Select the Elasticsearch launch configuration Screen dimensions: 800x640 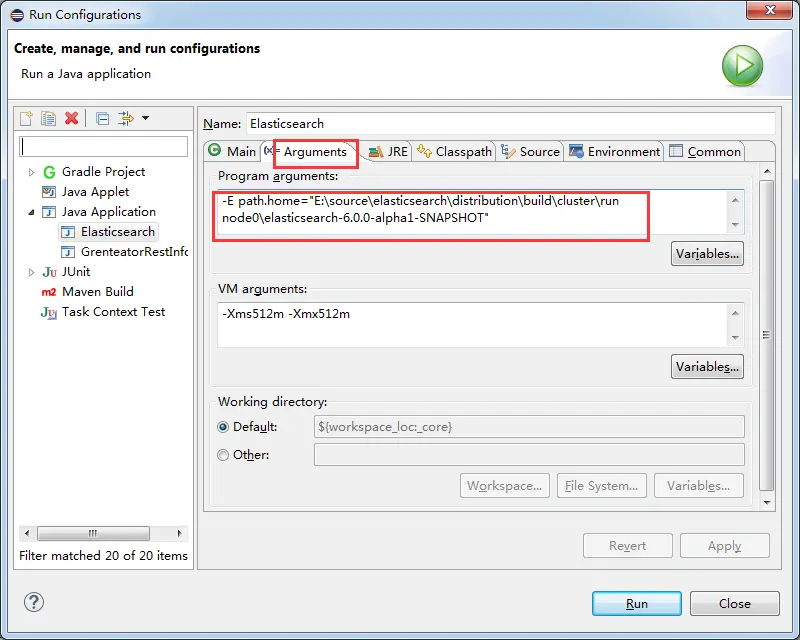(118, 232)
